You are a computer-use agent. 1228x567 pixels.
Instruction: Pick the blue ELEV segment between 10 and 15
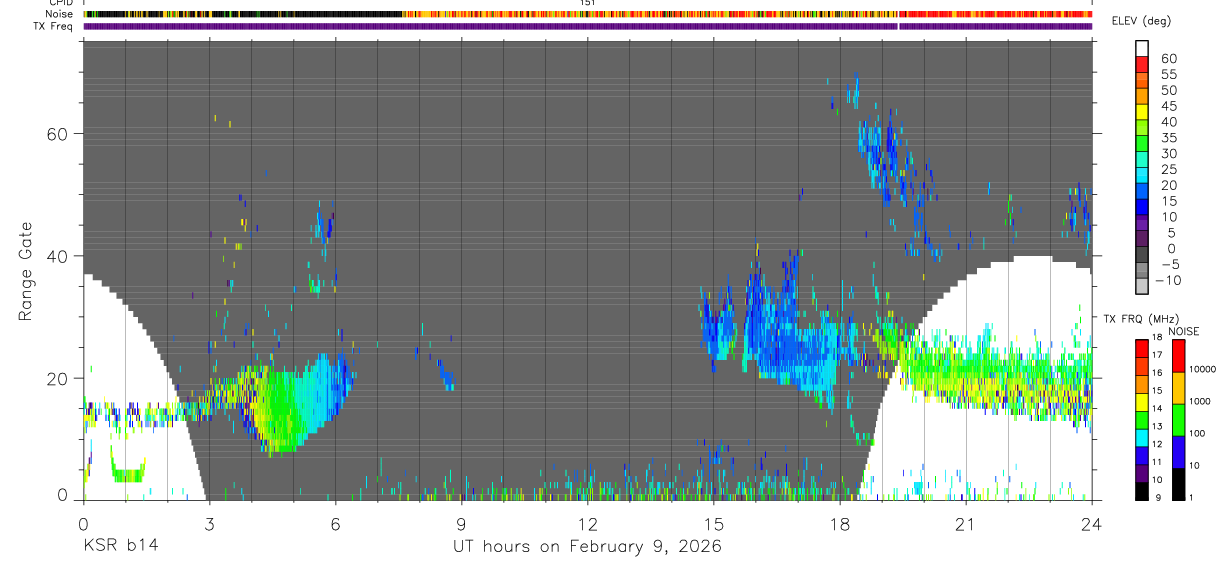pyautogui.click(x=1142, y=206)
